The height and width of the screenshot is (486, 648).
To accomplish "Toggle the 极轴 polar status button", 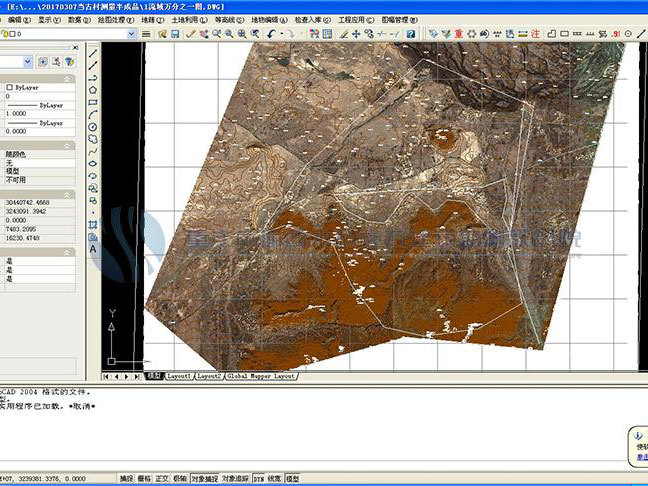I will point(180,479).
